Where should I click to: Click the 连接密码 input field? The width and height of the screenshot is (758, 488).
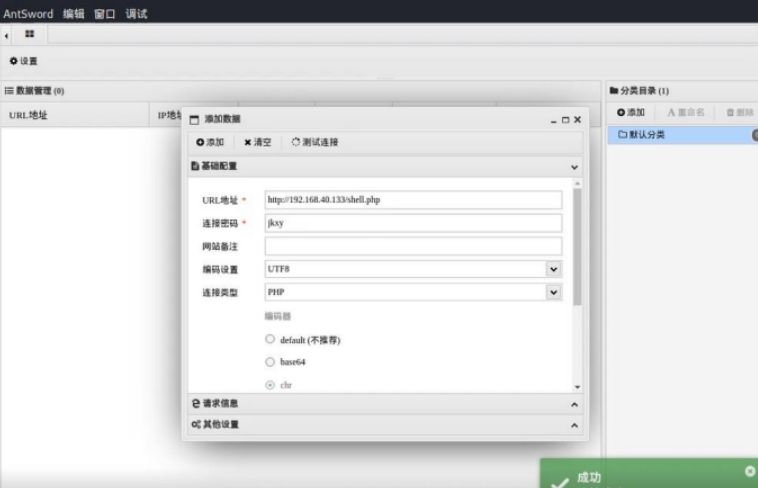(x=413, y=223)
